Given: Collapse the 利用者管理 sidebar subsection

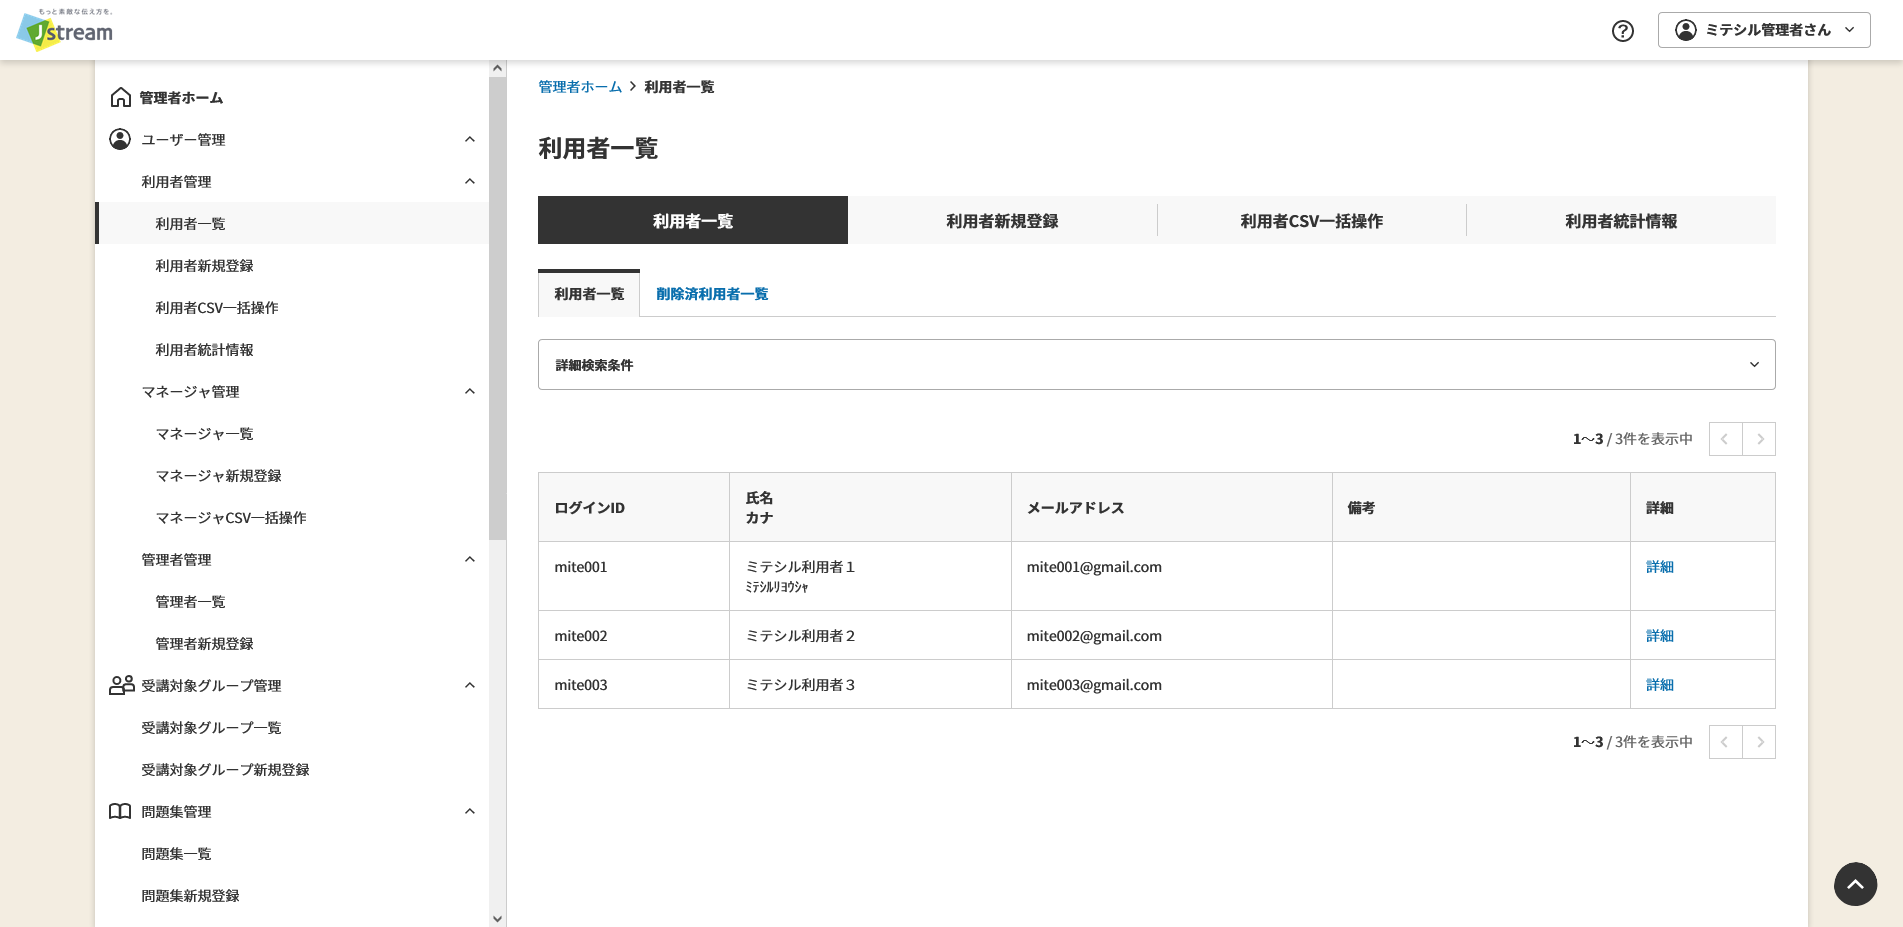Looking at the screenshot, I should coord(470,181).
